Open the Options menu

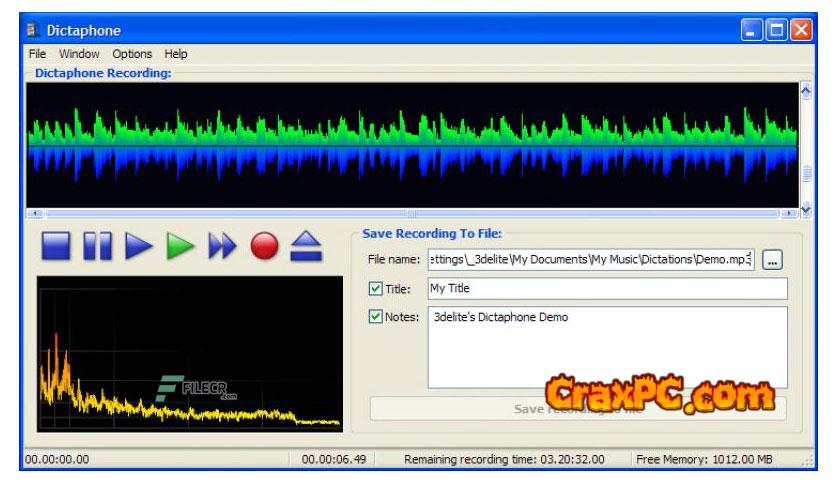tap(132, 54)
